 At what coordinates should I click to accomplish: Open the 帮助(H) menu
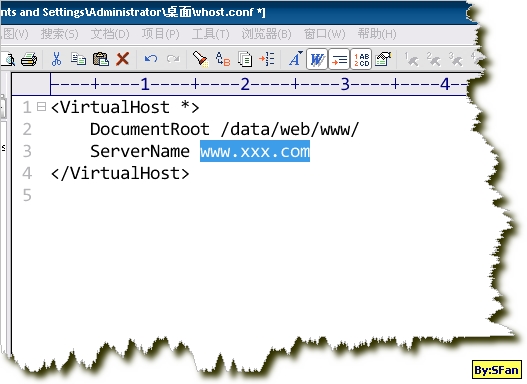377,34
